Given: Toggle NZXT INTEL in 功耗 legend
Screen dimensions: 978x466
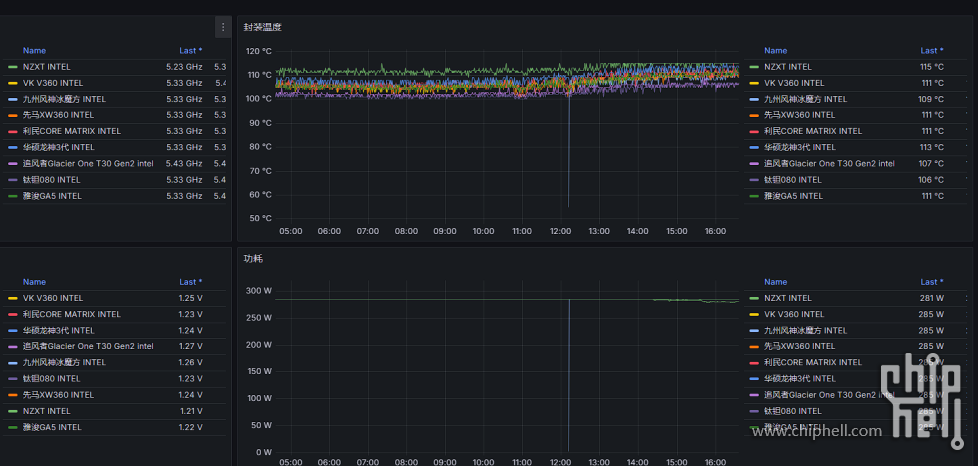Looking at the screenshot, I should point(788,298).
